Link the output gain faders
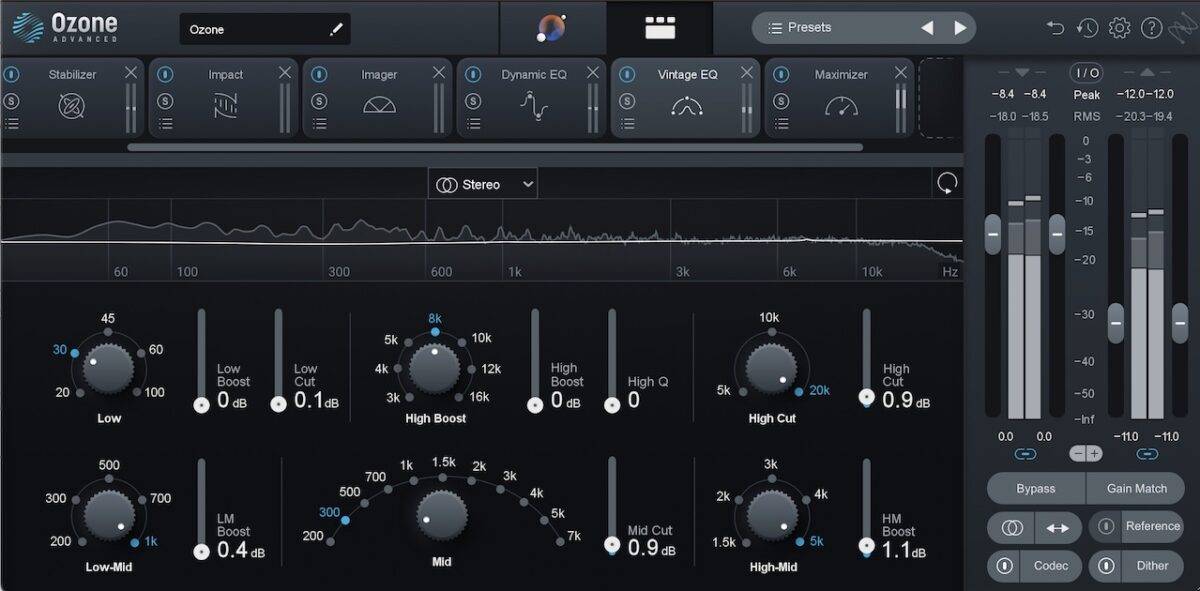The image size is (1200, 591). (x=1147, y=453)
